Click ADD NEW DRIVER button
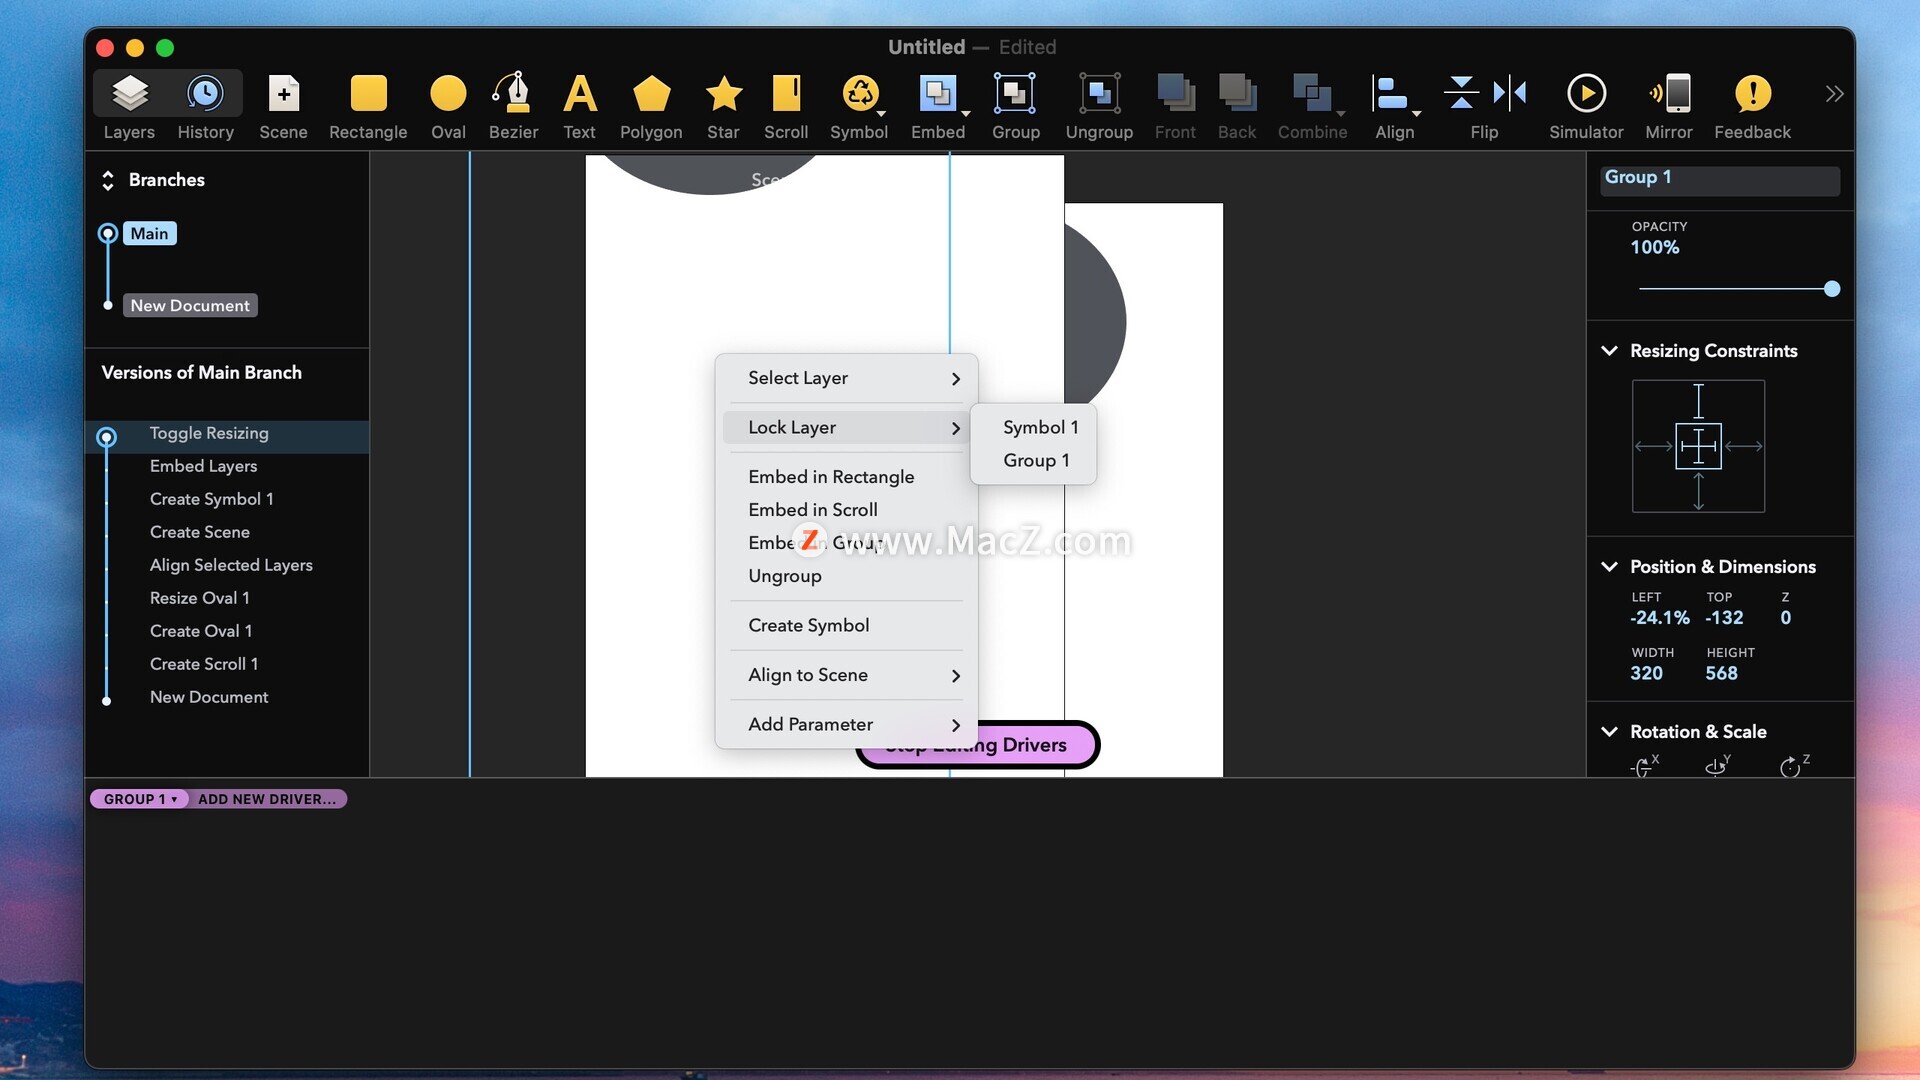This screenshot has width=1920, height=1080. coord(267,799)
